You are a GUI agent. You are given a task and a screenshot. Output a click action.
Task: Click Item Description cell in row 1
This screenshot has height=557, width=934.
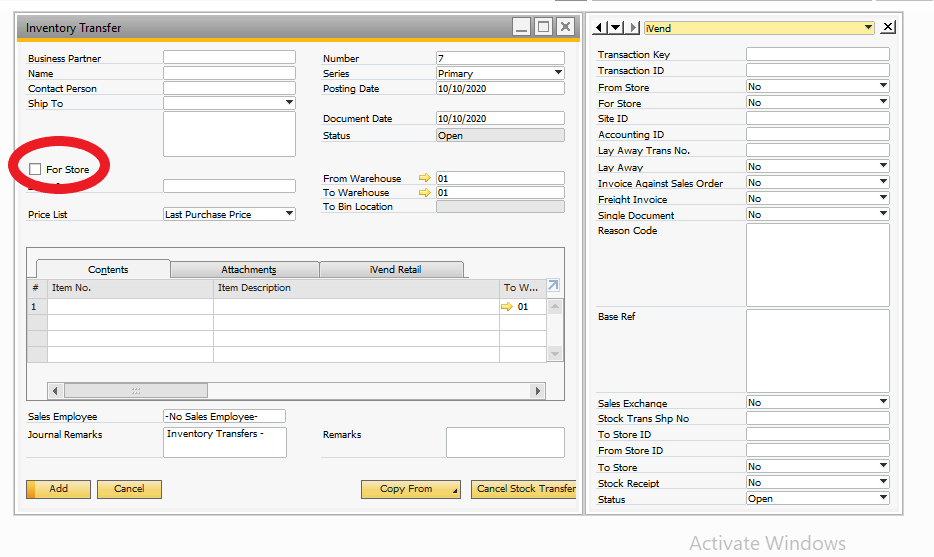(356, 307)
